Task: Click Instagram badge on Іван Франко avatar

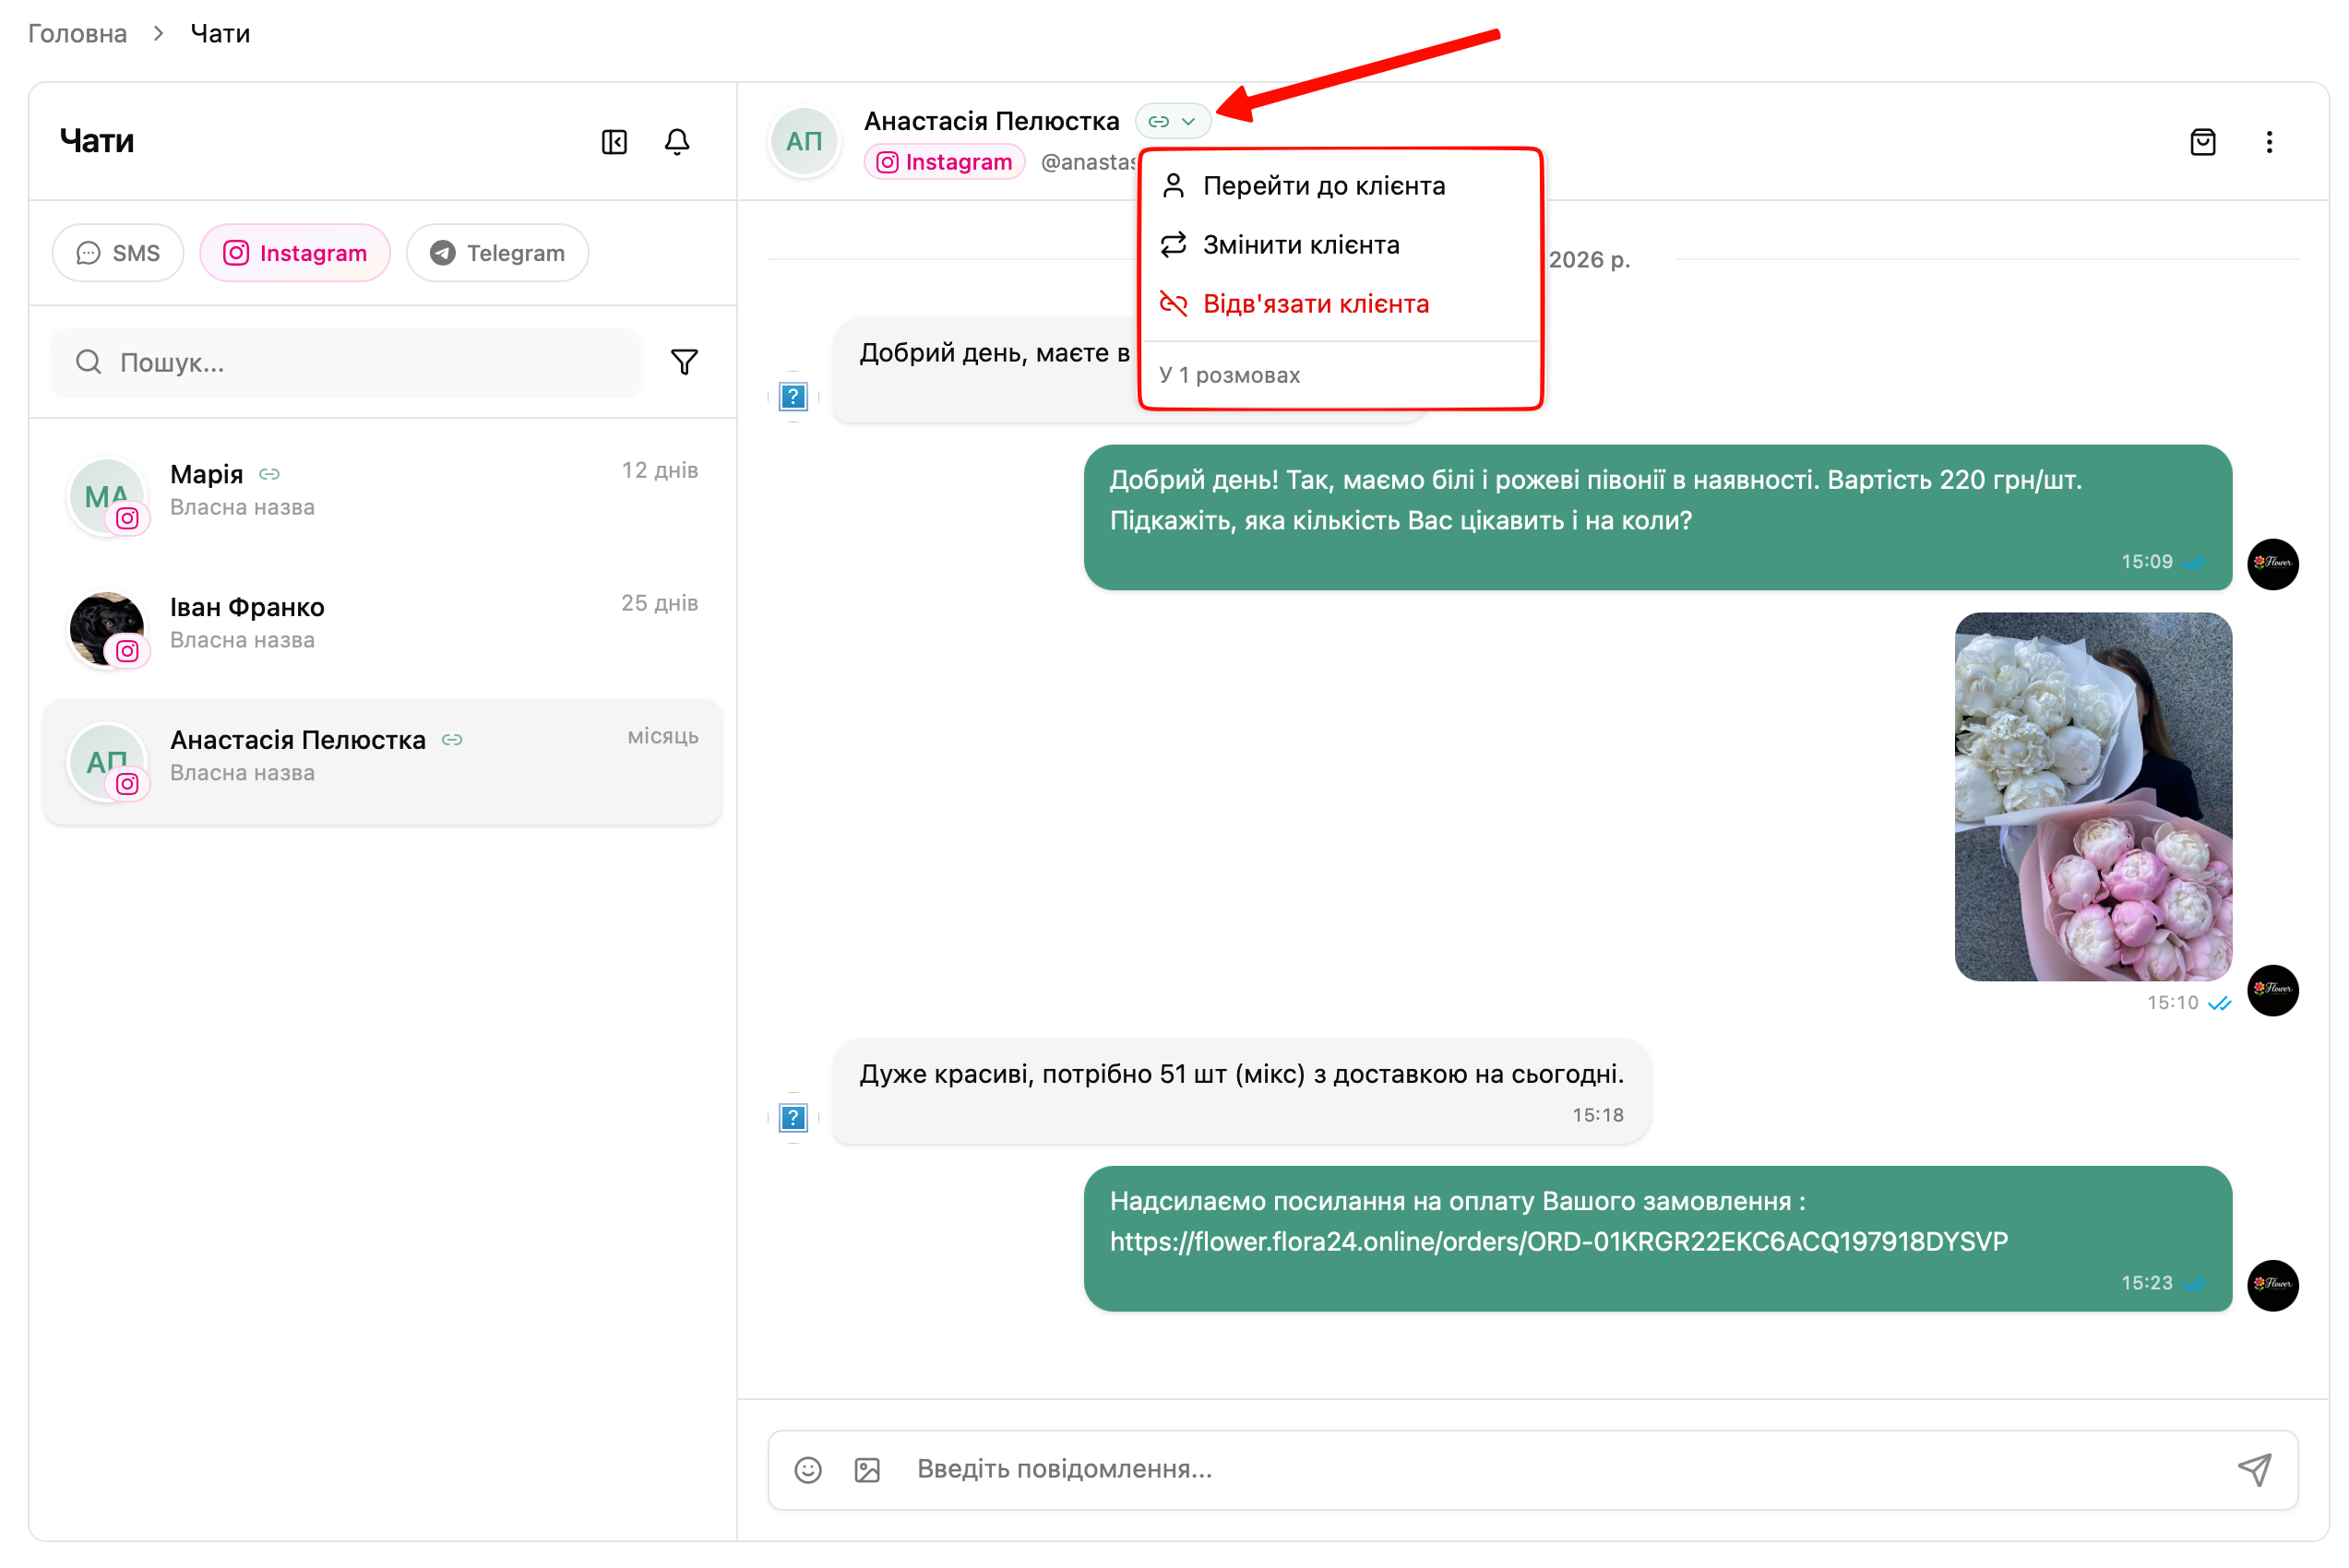Action: 127,651
